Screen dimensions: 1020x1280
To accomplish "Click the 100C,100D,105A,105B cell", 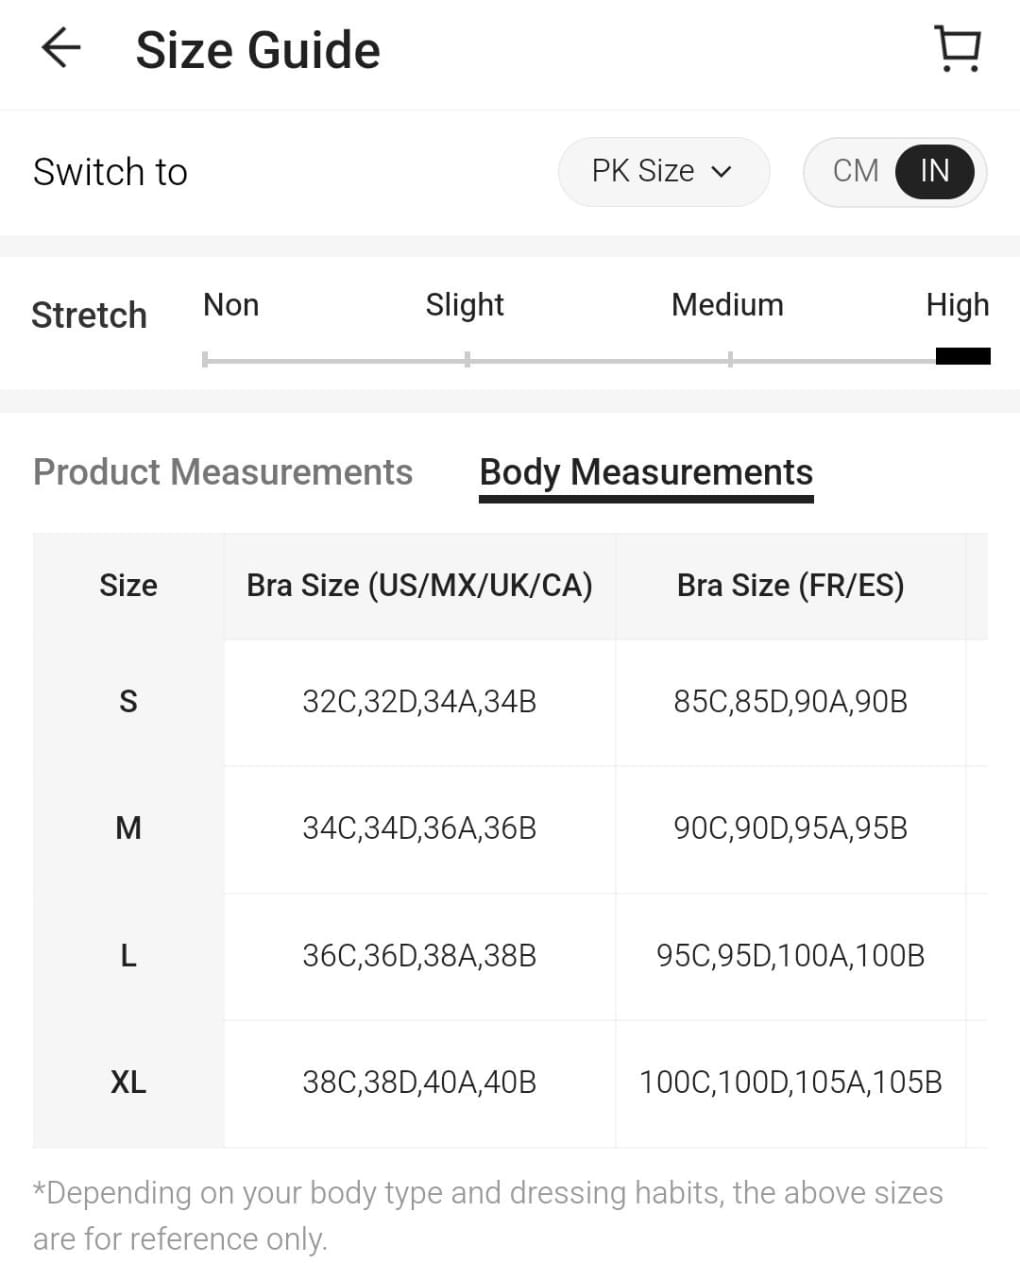I will (790, 1082).
